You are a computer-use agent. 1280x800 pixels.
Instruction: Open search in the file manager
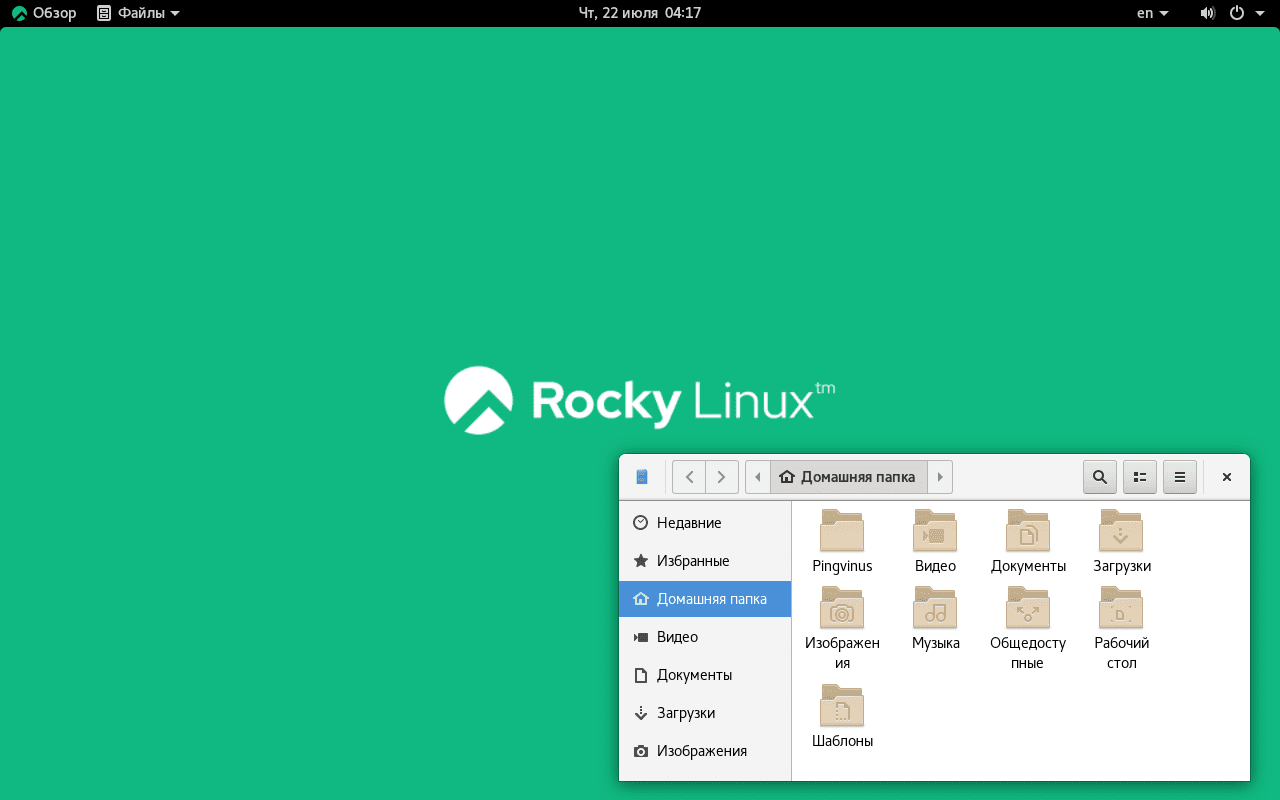pyautogui.click(x=1099, y=477)
